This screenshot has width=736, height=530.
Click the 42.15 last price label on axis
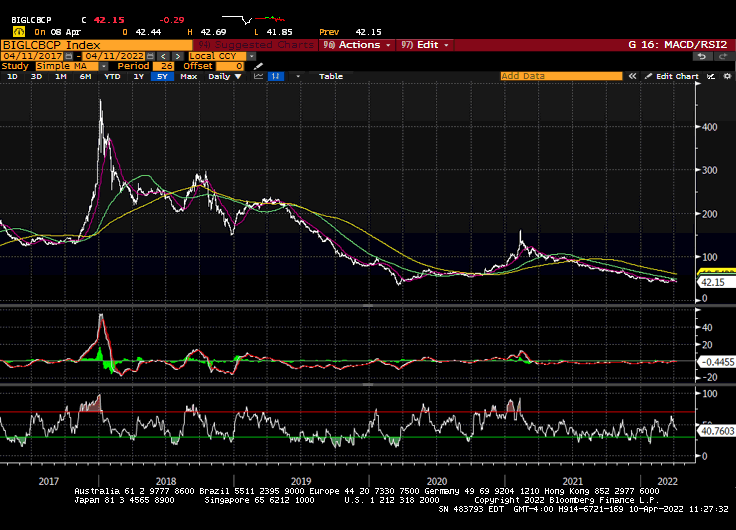pos(716,283)
